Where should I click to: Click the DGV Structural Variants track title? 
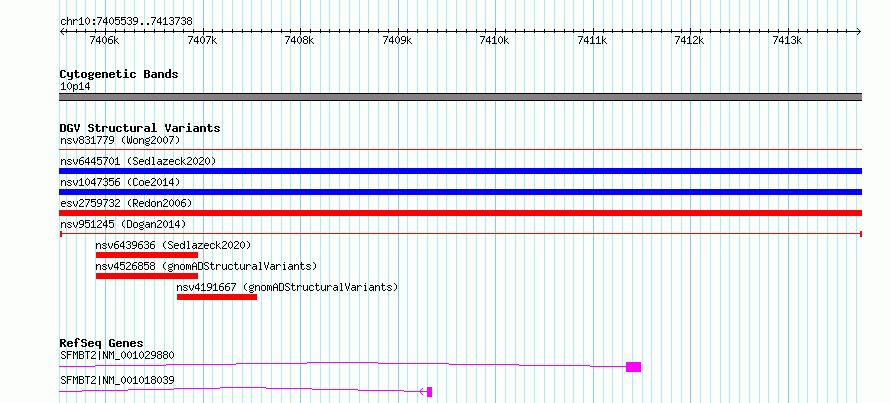[x=140, y=128]
